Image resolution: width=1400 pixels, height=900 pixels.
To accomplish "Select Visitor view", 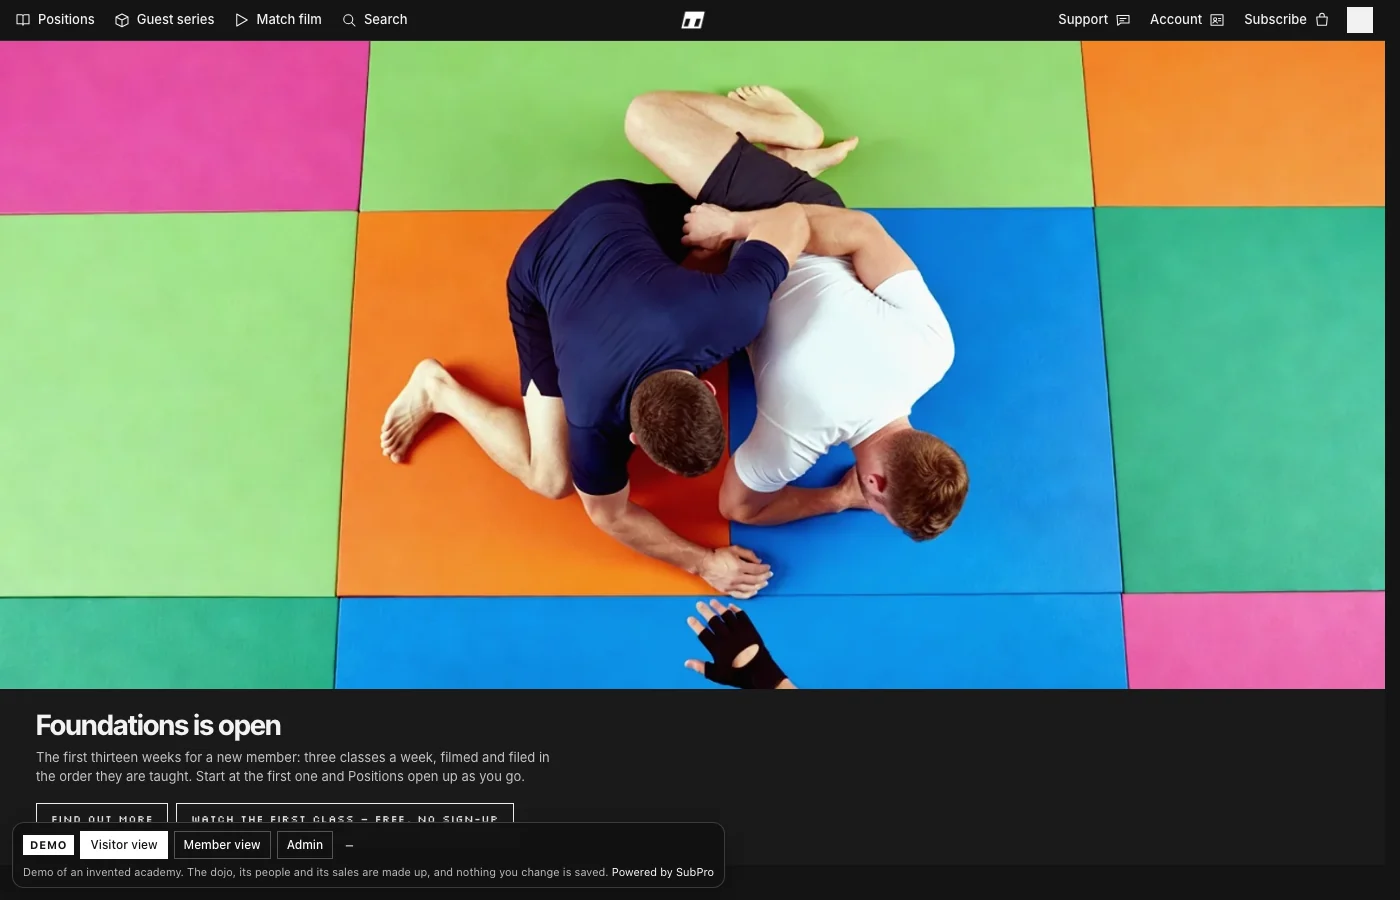I will [x=124, y=845].
